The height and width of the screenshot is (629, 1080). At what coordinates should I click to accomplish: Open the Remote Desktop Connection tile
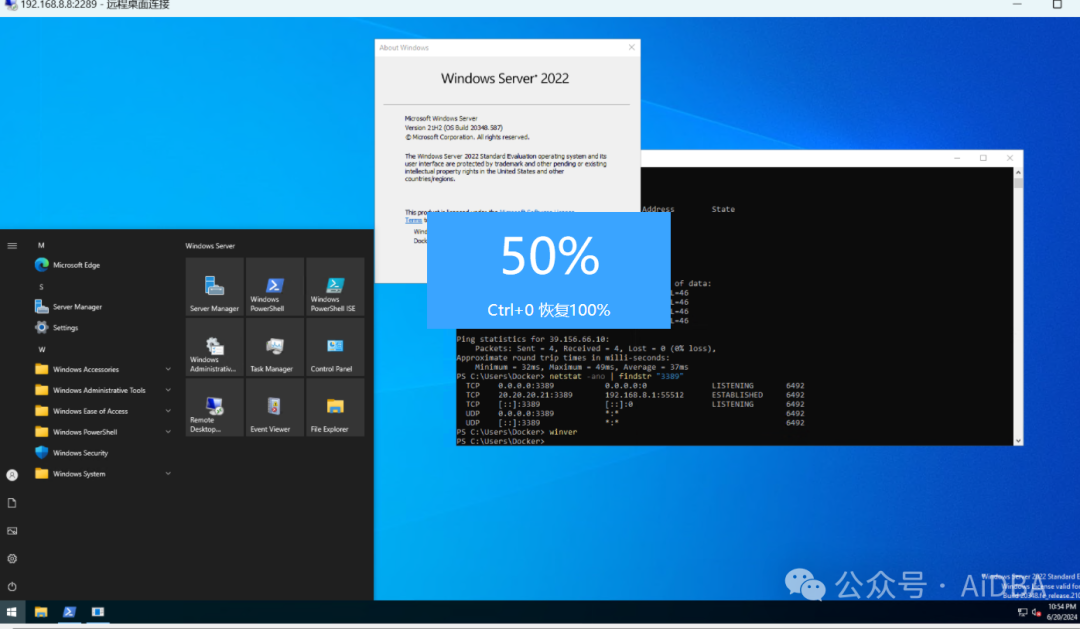(214, 407)
